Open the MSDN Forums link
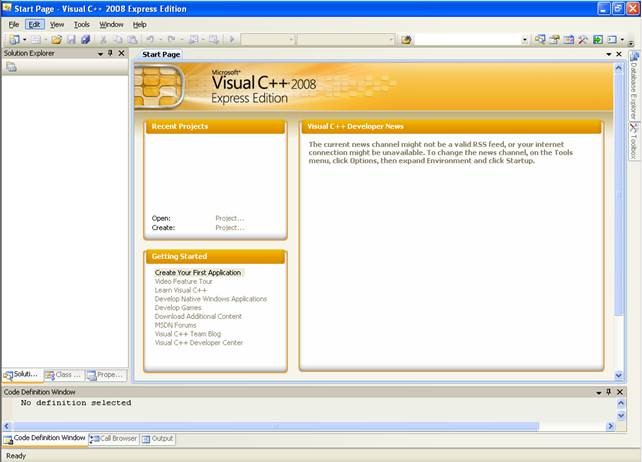The height and width of the screenshot is (462, 642). [x=175, y=325]
